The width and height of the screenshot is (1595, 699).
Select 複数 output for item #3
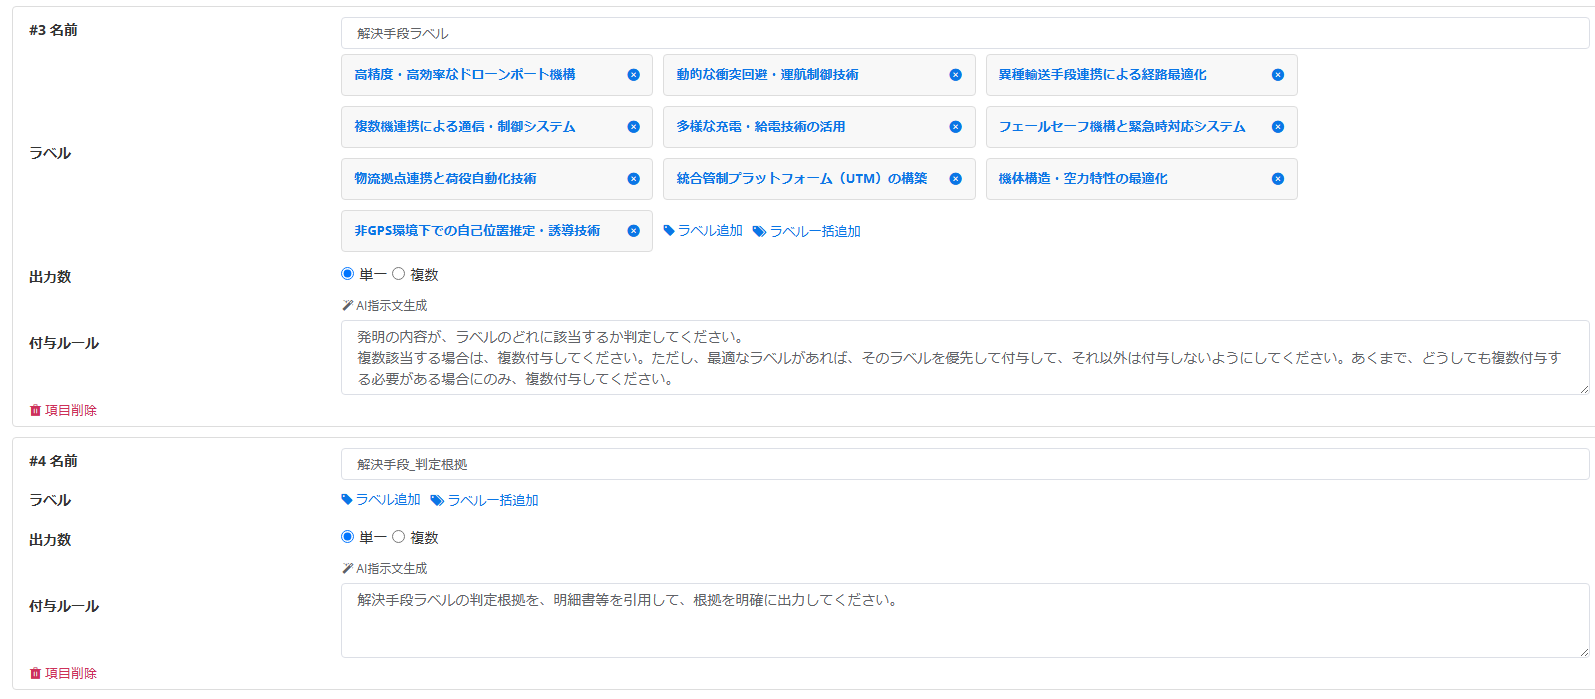(399, 274)
